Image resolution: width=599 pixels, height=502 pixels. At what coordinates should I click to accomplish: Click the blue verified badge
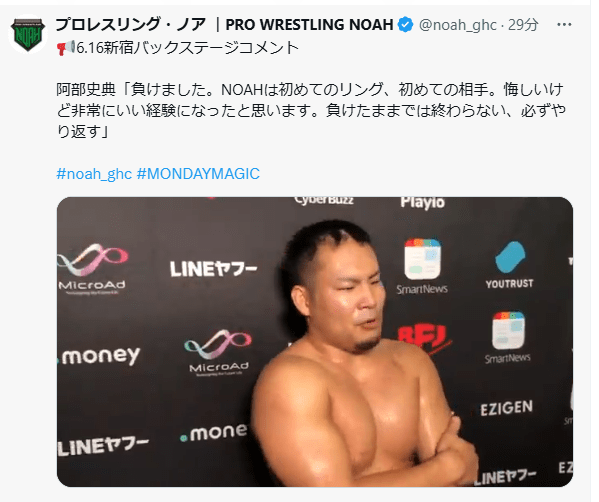[405, 25]
